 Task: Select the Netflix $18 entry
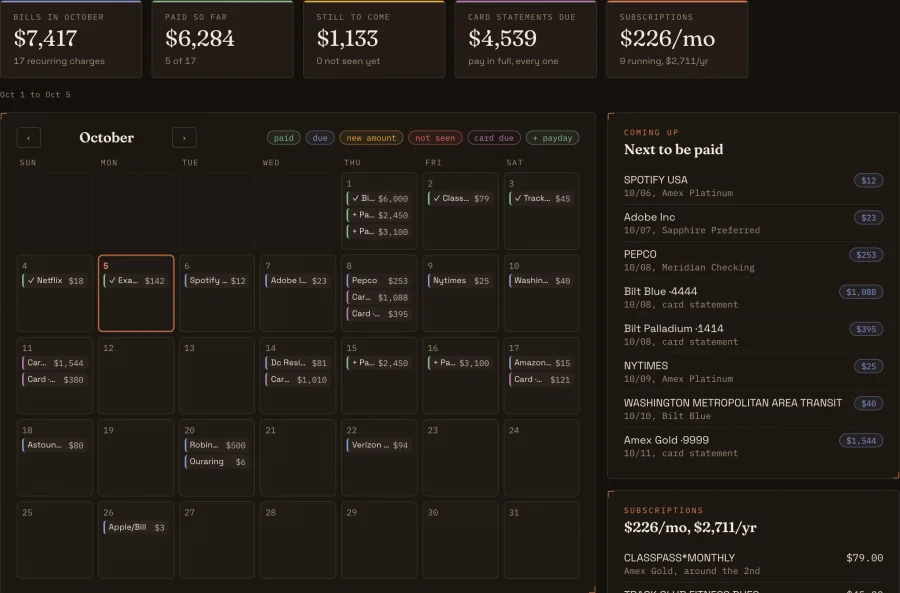coord(55,281)
